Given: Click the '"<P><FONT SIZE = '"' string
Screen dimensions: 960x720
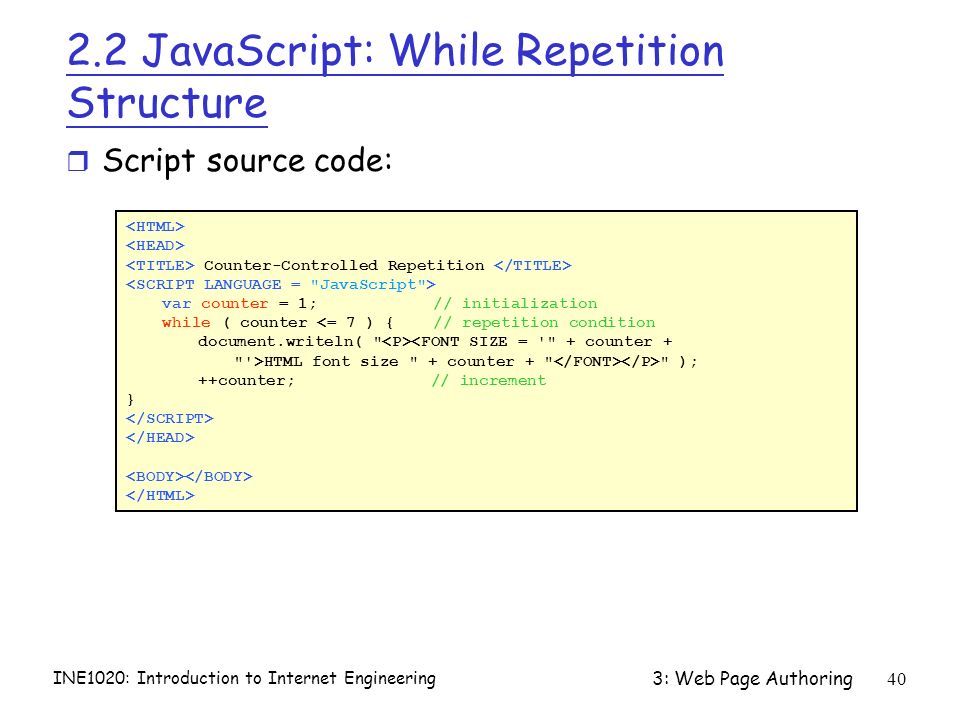Looking at the screenshot, I should [465, 342].
